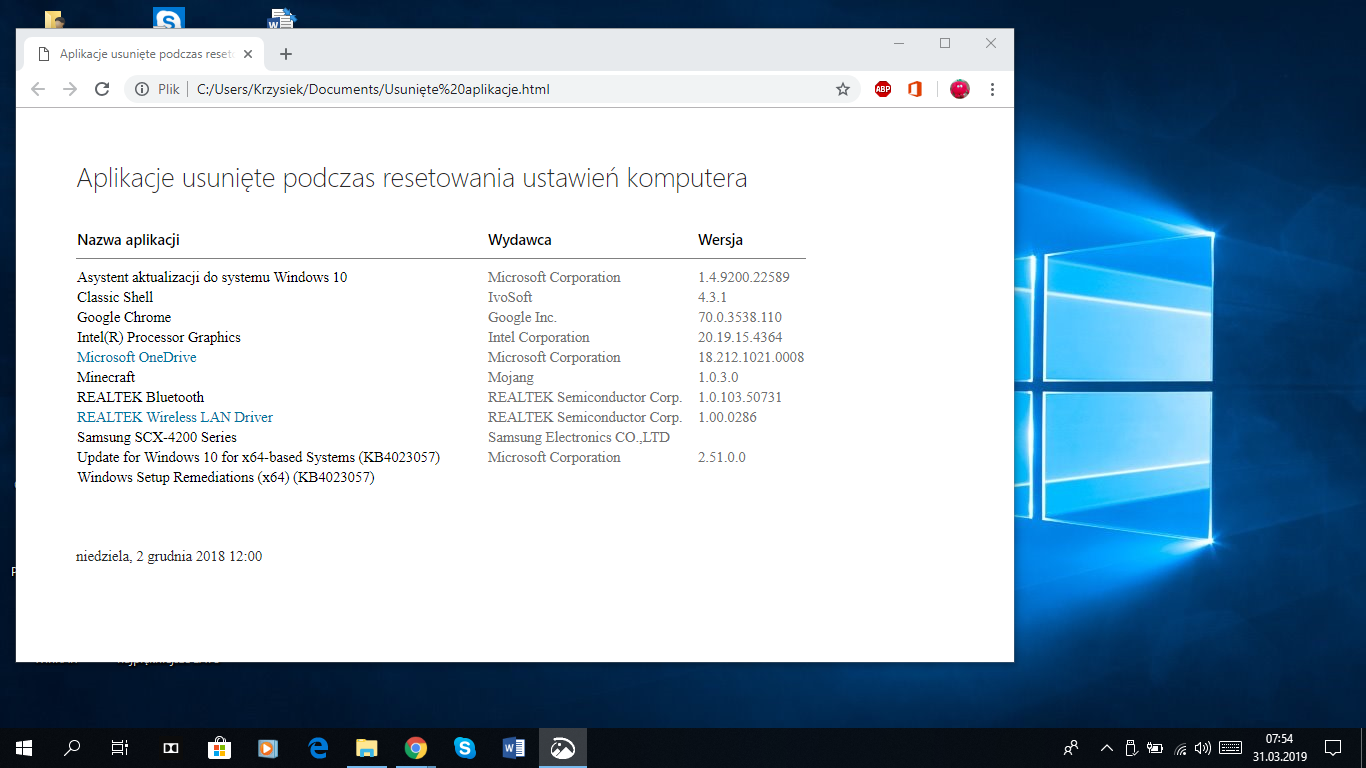Open the Wi-Fi network tray icon

pos(1180,747)
